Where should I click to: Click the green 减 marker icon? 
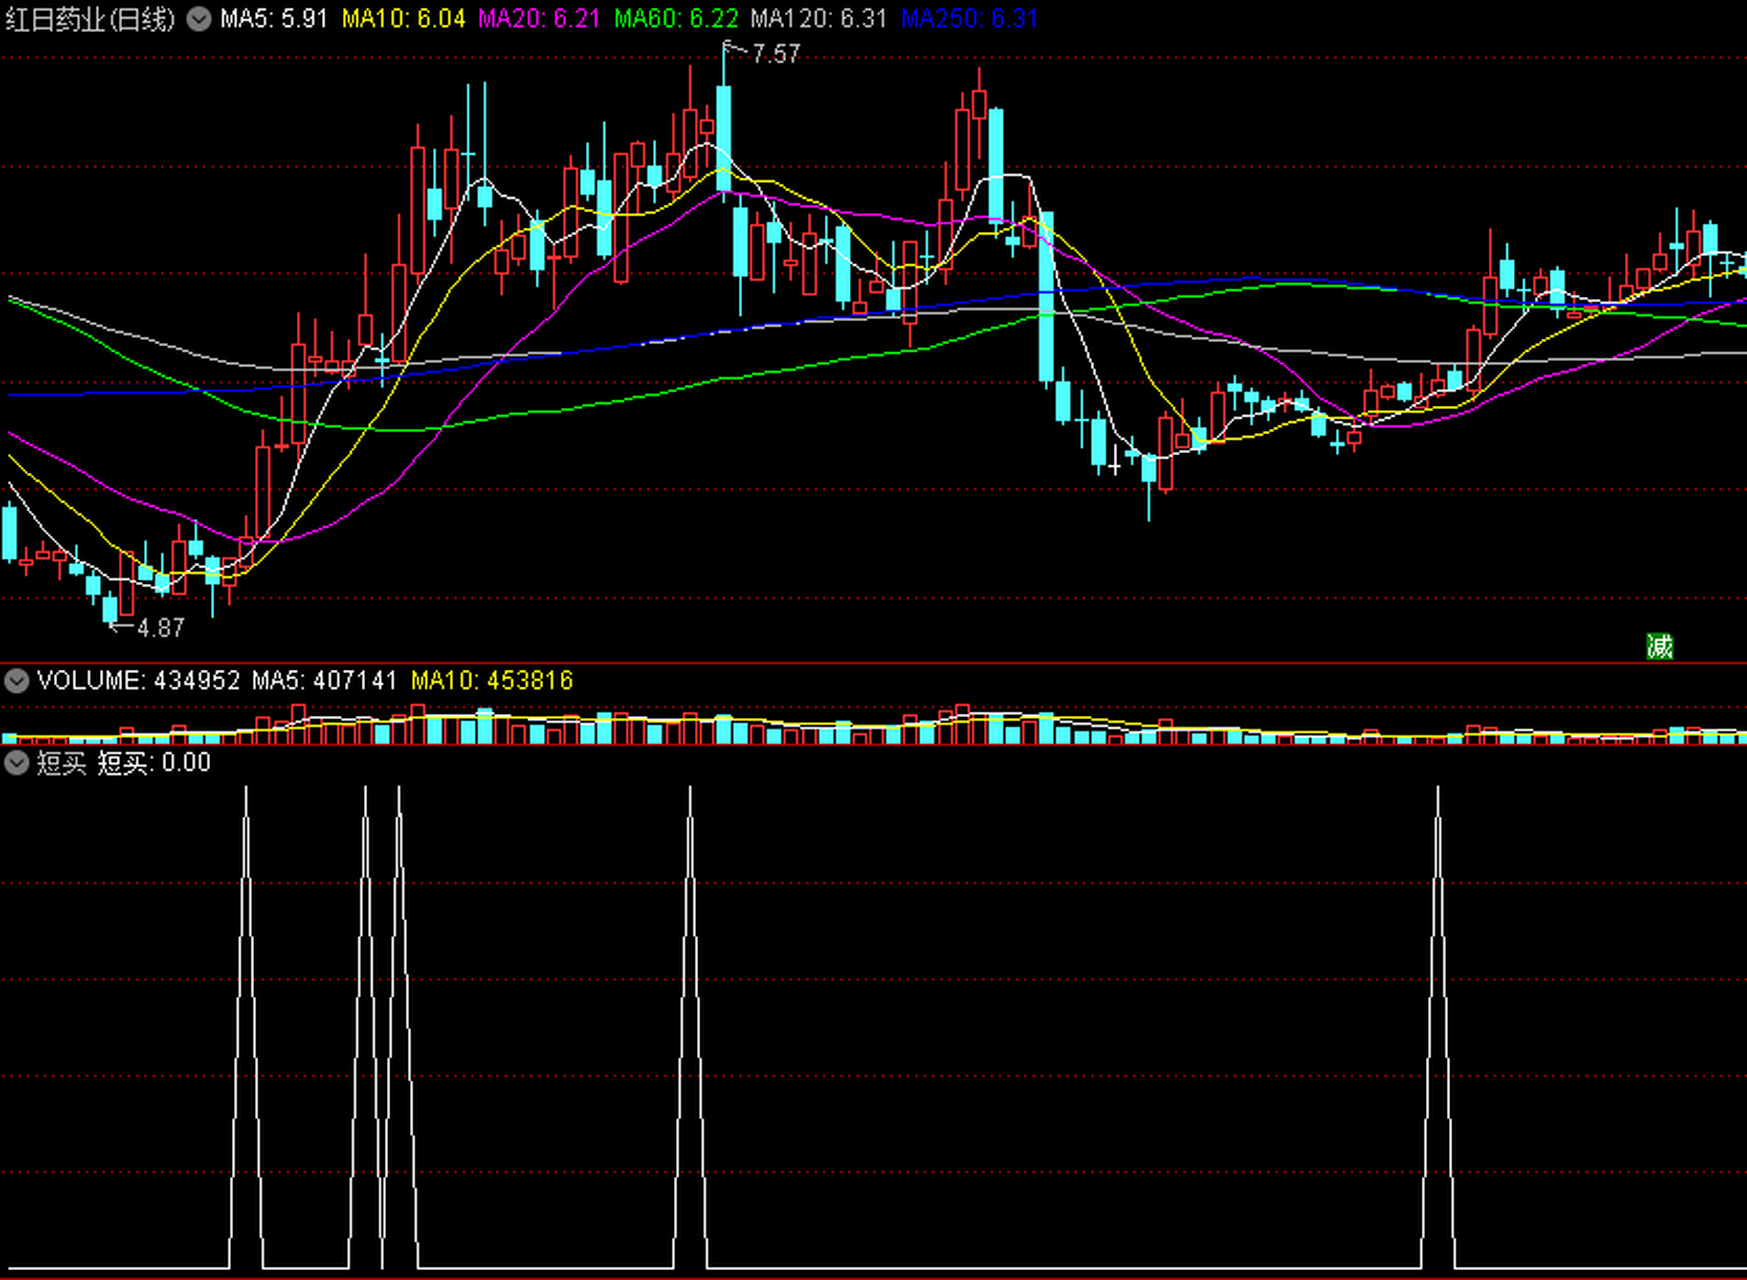1660,646
